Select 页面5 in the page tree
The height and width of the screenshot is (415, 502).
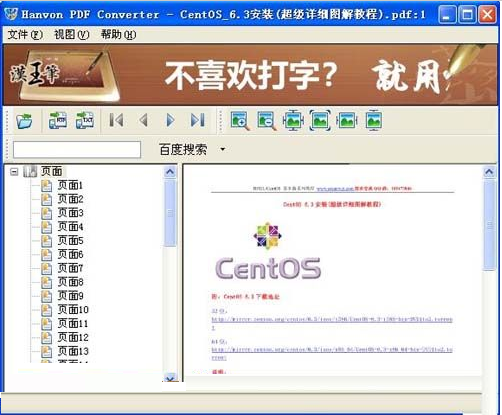(x=70, y=240)
